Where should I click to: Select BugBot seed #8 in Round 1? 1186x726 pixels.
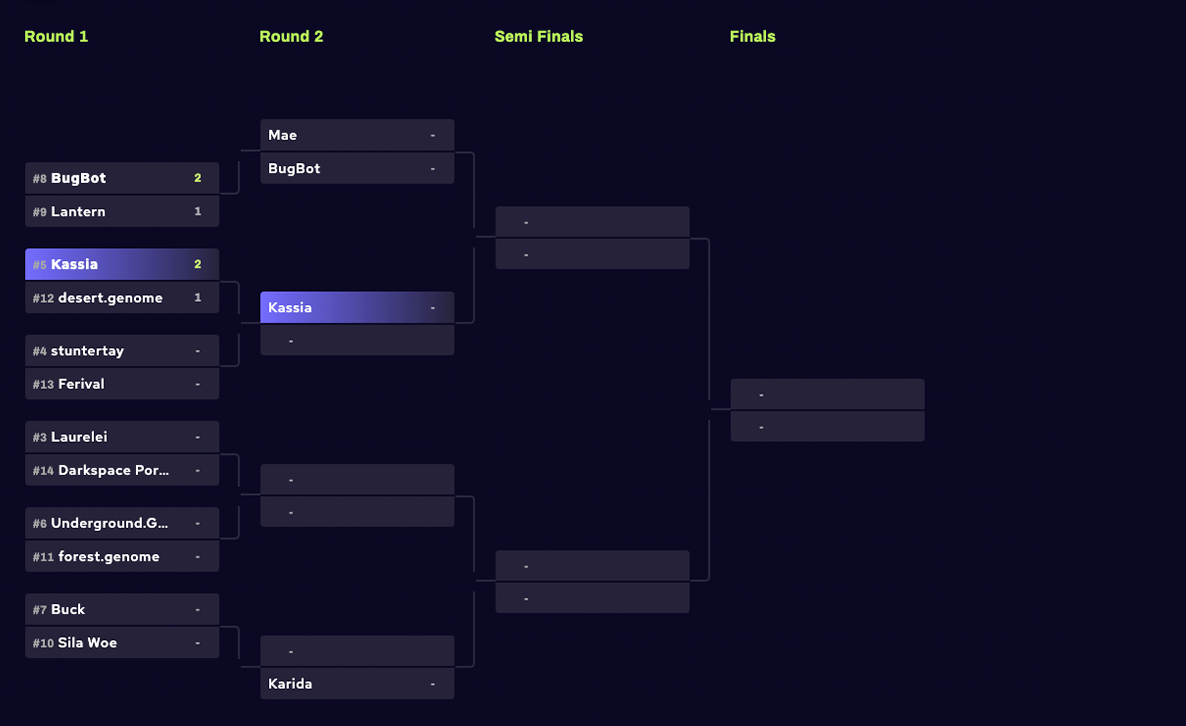click(x=121, y=178)
